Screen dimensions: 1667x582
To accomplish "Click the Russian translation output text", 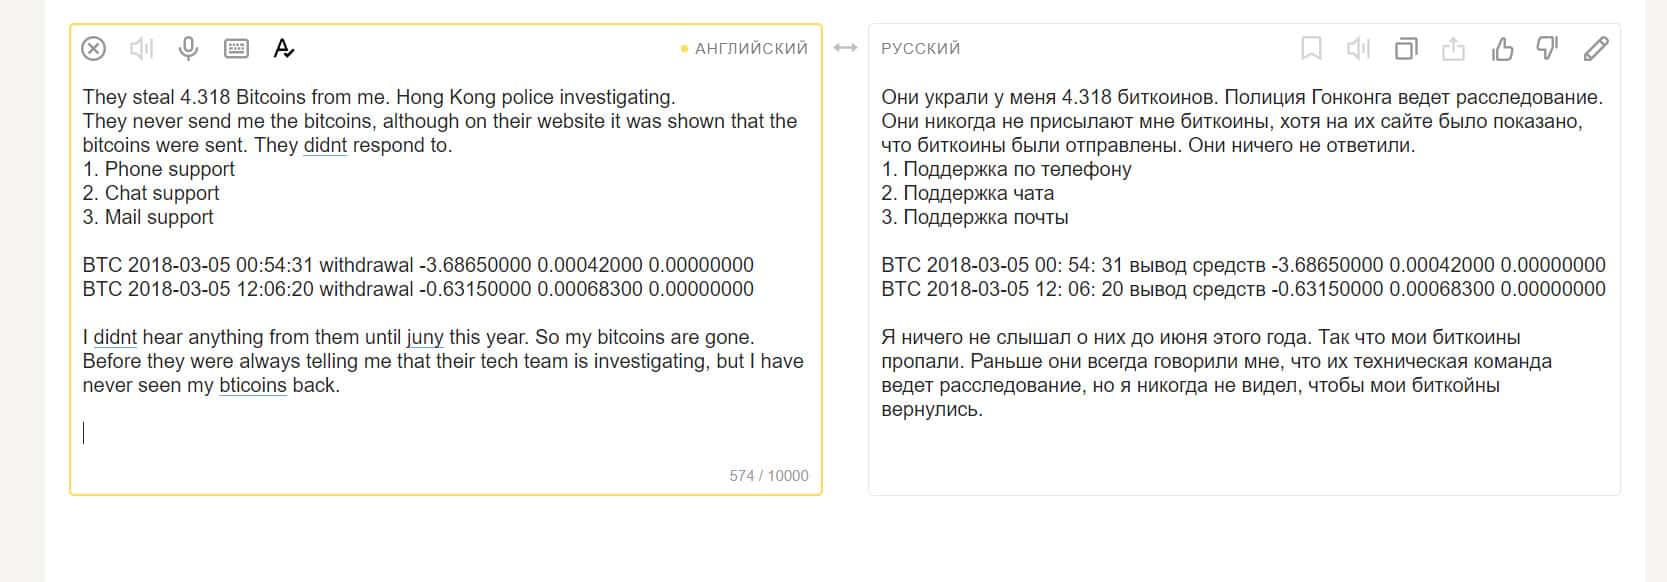I will [x=1240, y=240].
